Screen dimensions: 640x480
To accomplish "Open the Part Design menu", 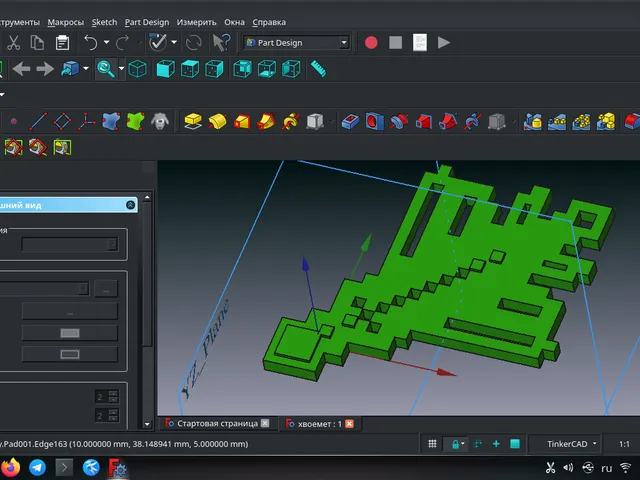I will pos(147,22).
